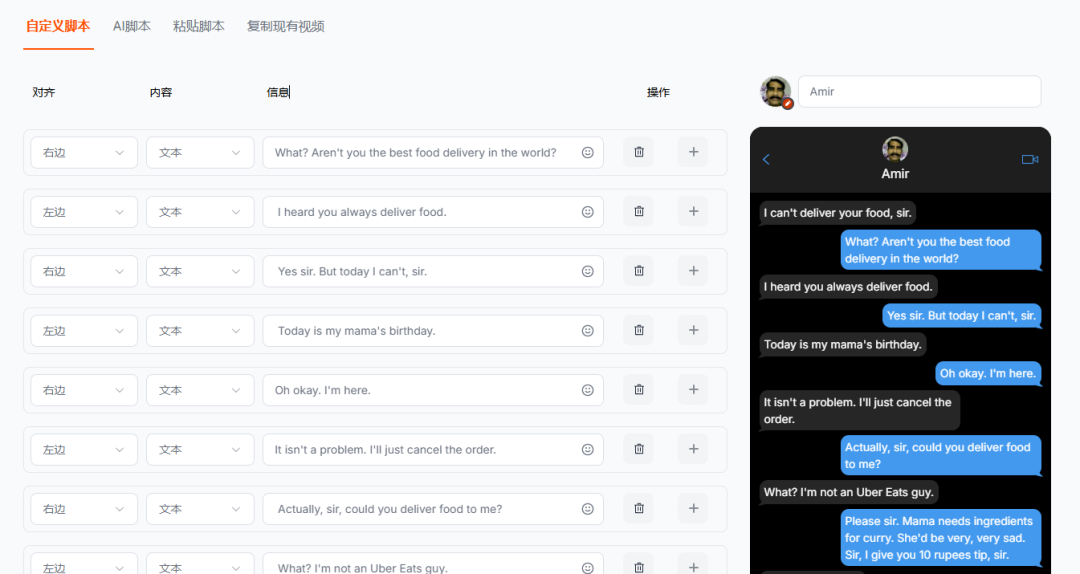This screenshot has height=574, width=1080.
Task: Open emoji picker for 'It isn't a problem'
Action: (x=588, y=449)
